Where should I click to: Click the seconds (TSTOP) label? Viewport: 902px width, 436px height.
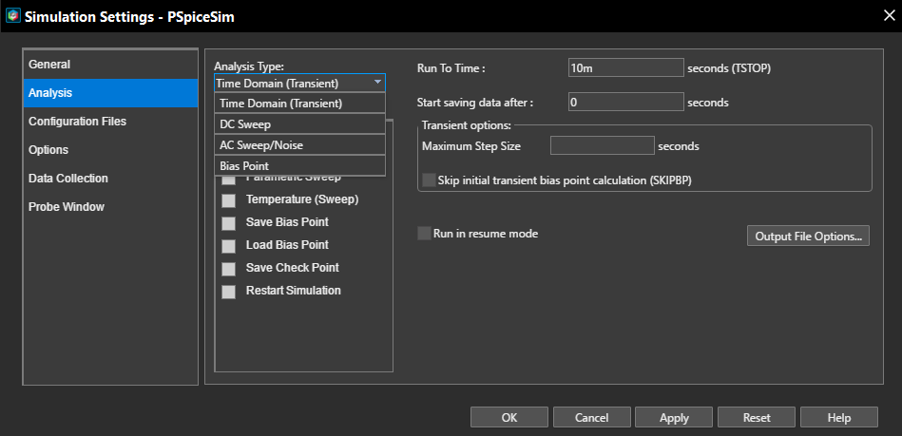tap(729, 68)
